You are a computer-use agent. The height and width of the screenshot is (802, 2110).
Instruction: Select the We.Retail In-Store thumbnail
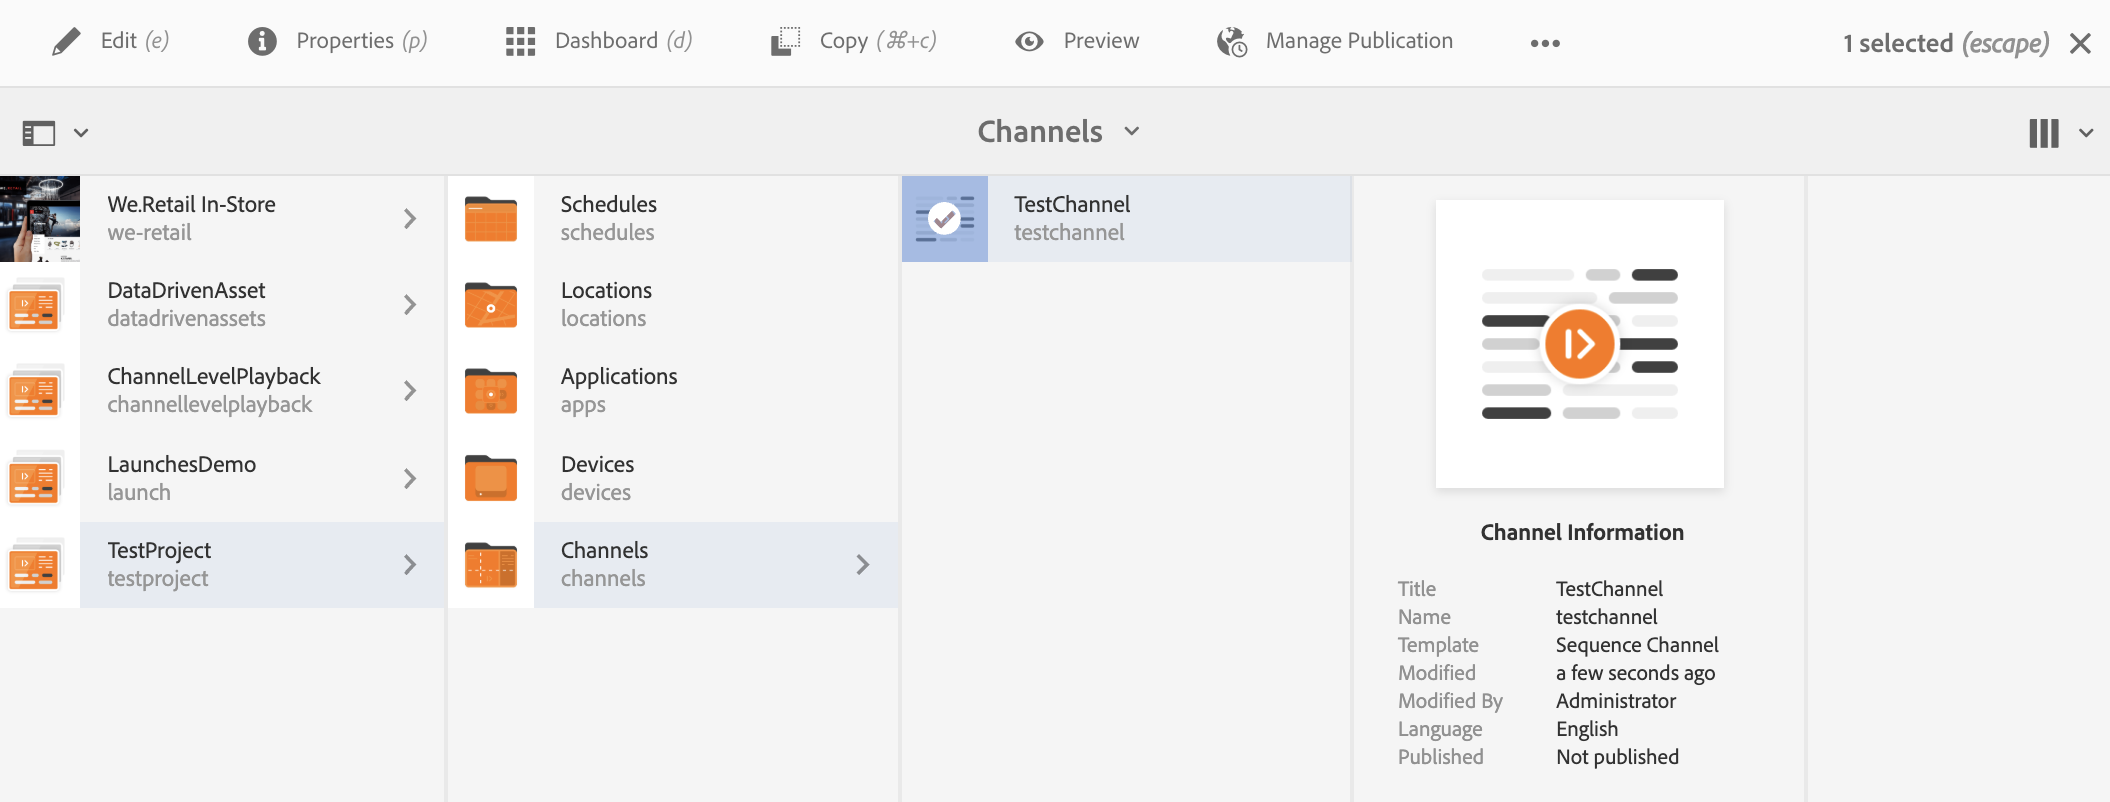pos(40,219)
